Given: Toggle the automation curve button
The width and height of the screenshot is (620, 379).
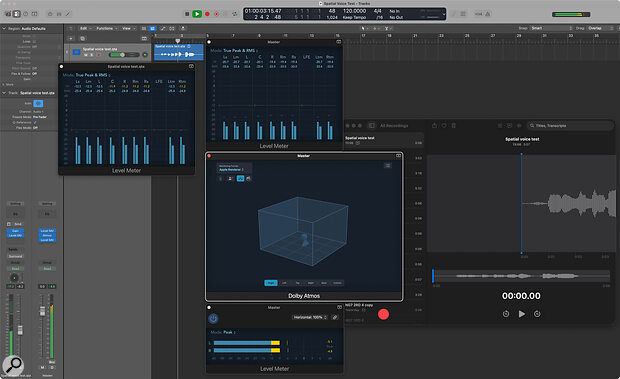Looking at the screenshot, I should tap(163, 28).
